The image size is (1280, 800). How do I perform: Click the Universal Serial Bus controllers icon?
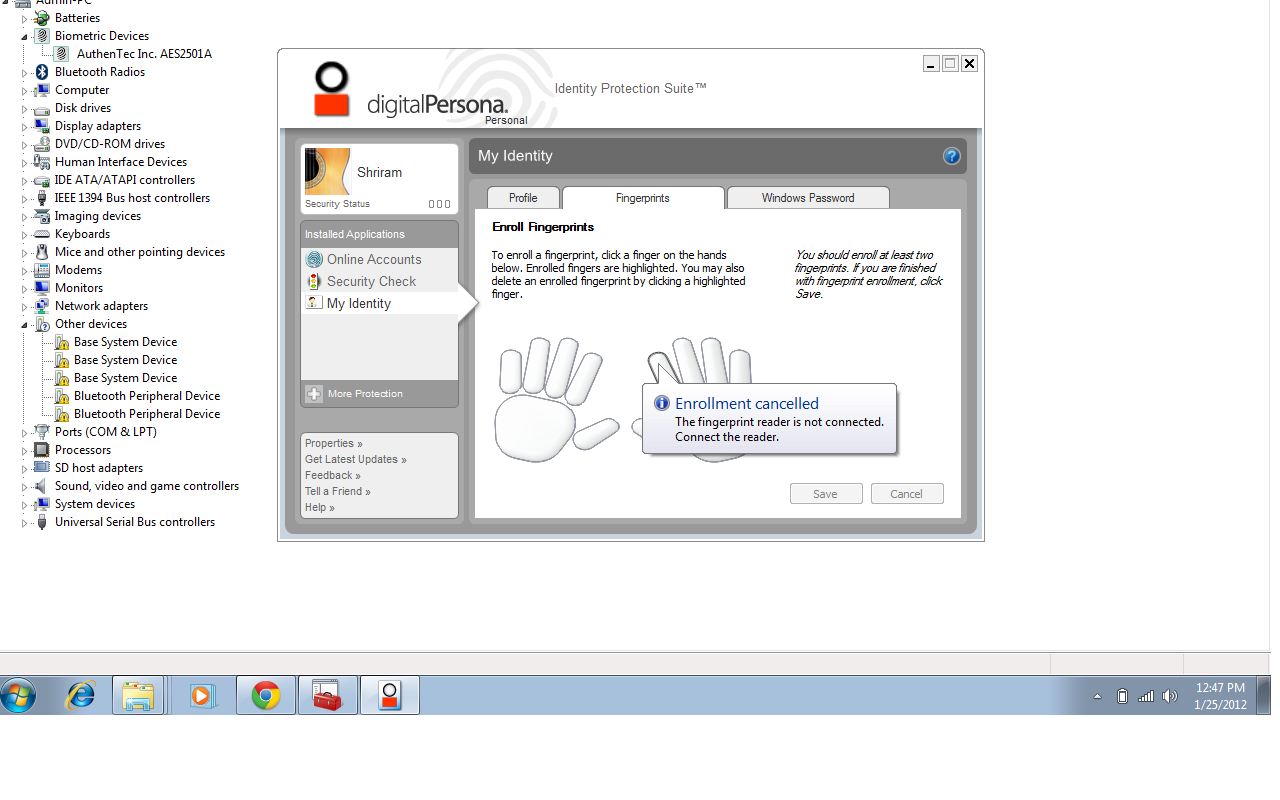[x=42, y=522]
